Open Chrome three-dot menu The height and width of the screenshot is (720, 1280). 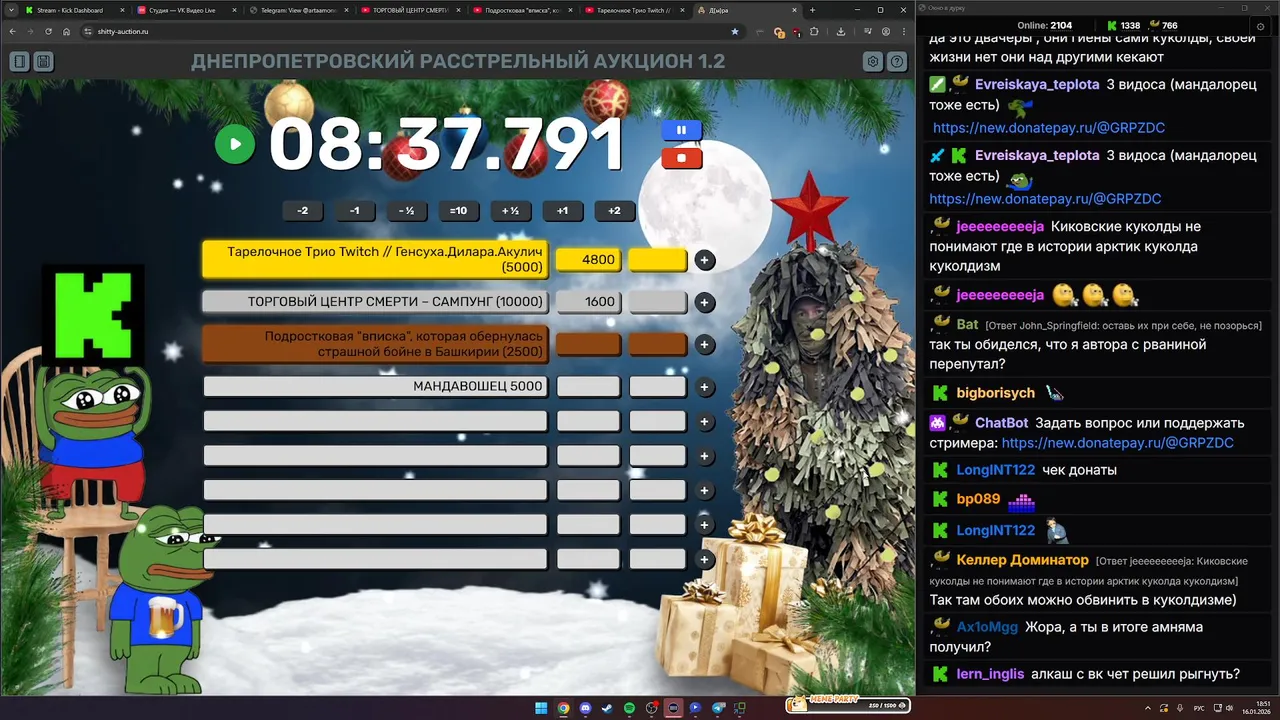(904, 31)
